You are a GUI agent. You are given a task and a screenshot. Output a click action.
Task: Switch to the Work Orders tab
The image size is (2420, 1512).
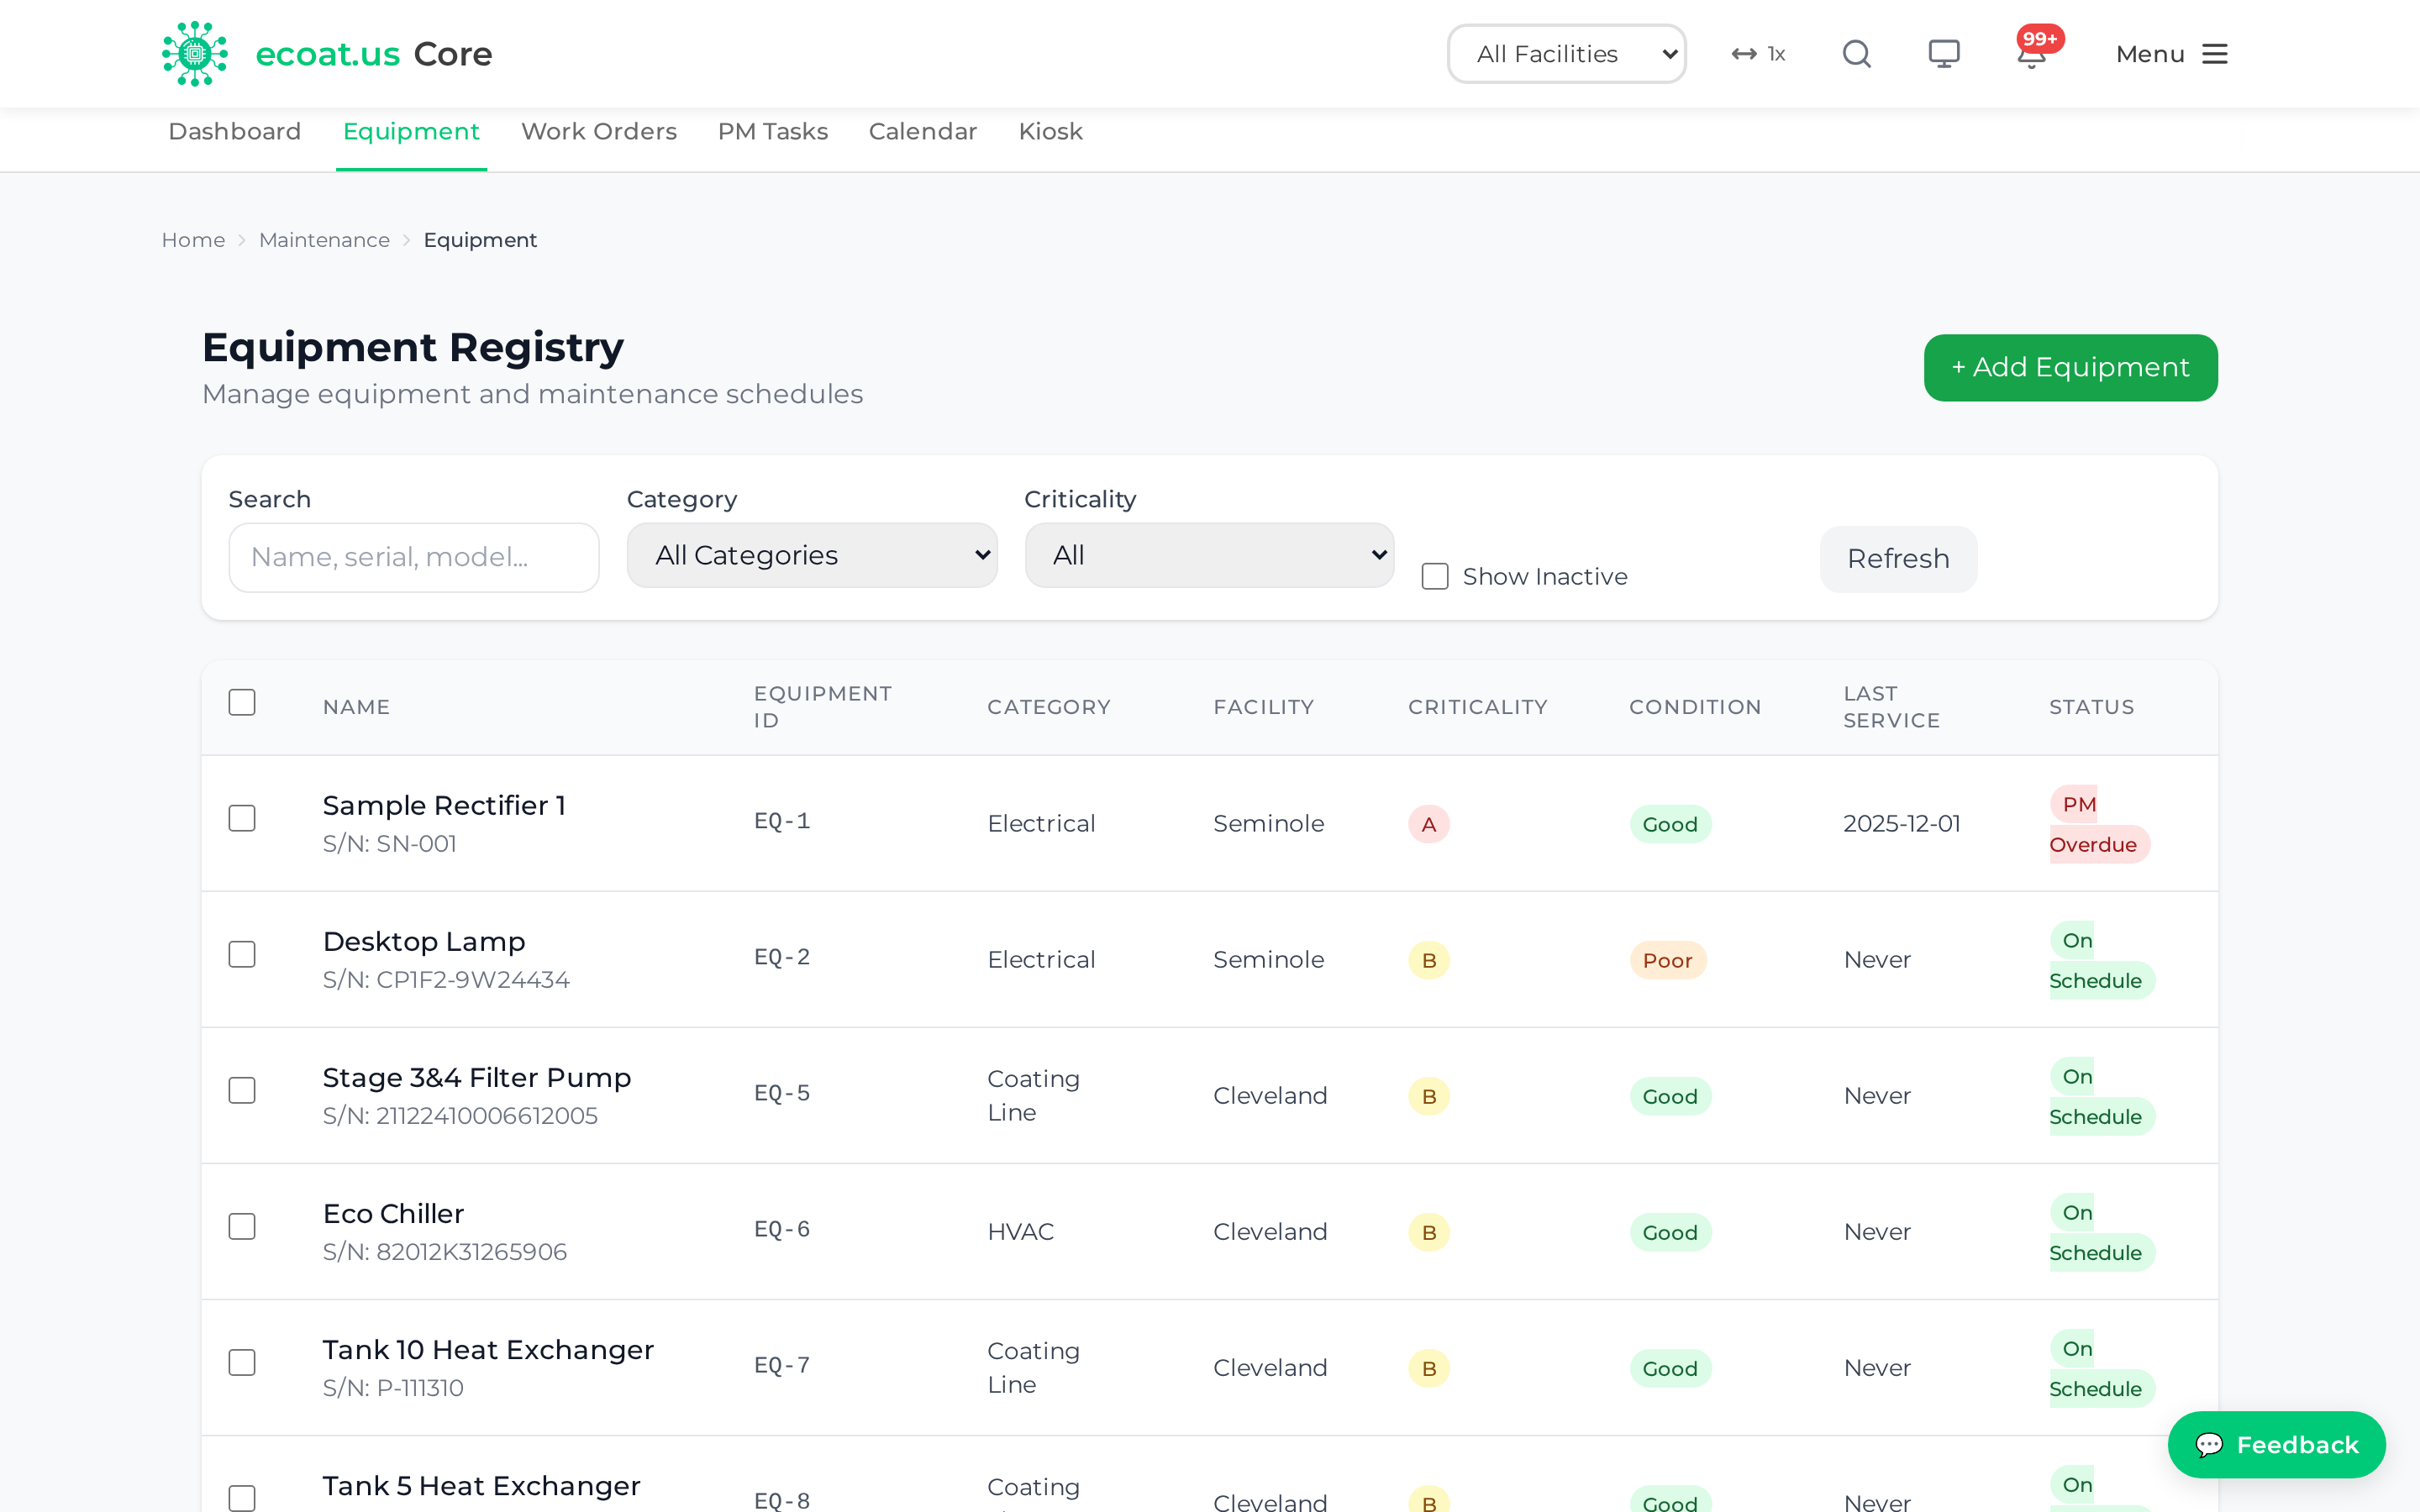click(599, 131)
